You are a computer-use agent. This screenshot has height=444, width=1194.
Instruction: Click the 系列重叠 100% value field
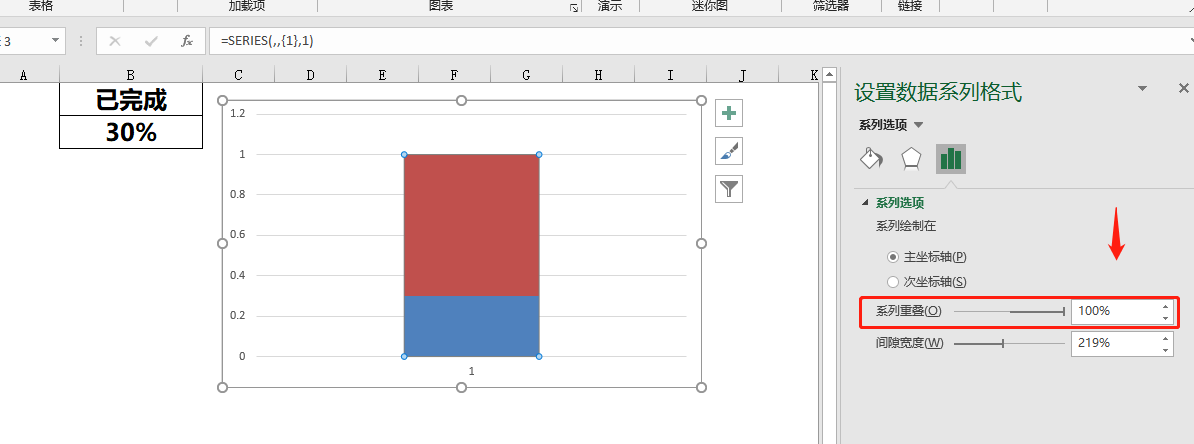1115,311
